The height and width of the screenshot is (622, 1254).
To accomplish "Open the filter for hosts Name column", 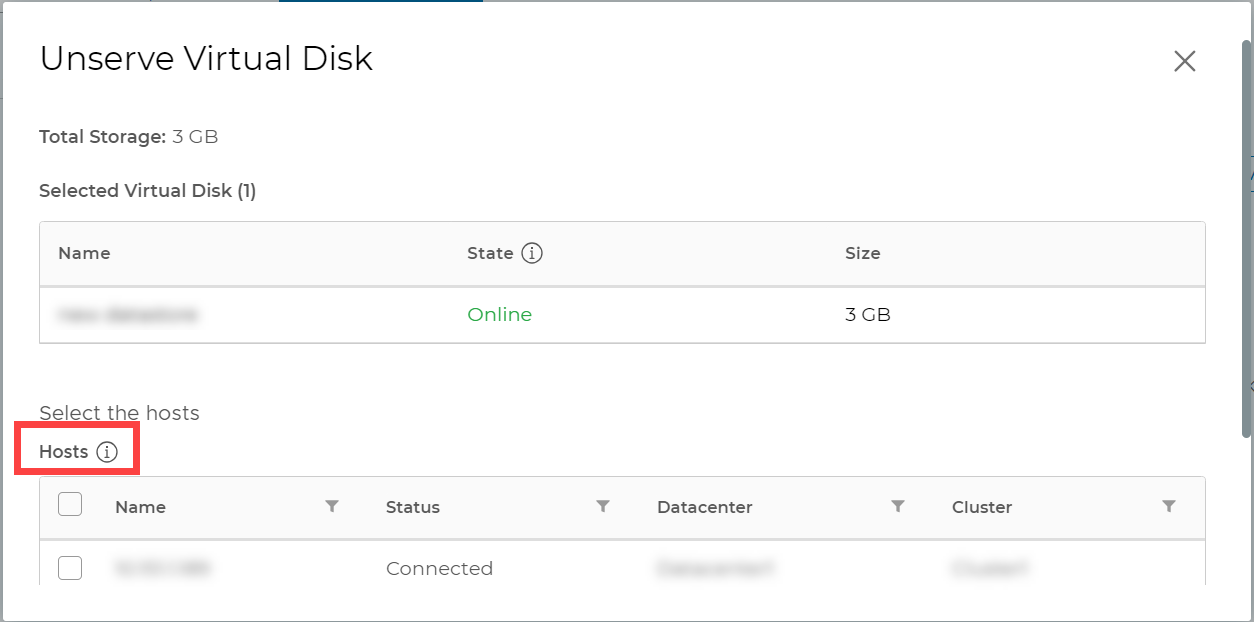I will pyautogui.click(x=332, y=506).
